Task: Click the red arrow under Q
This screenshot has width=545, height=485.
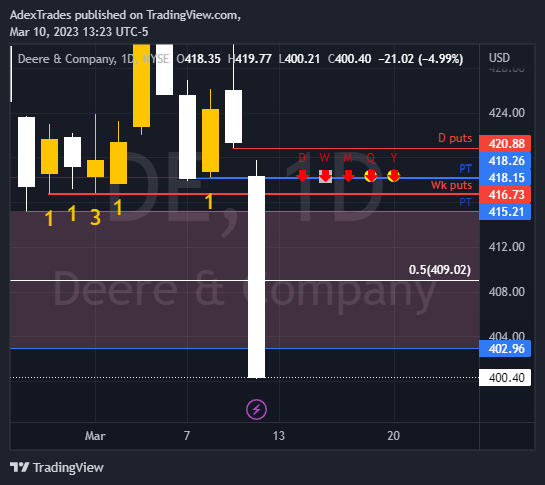Action: pyautogui.click(x=371, y=176)
